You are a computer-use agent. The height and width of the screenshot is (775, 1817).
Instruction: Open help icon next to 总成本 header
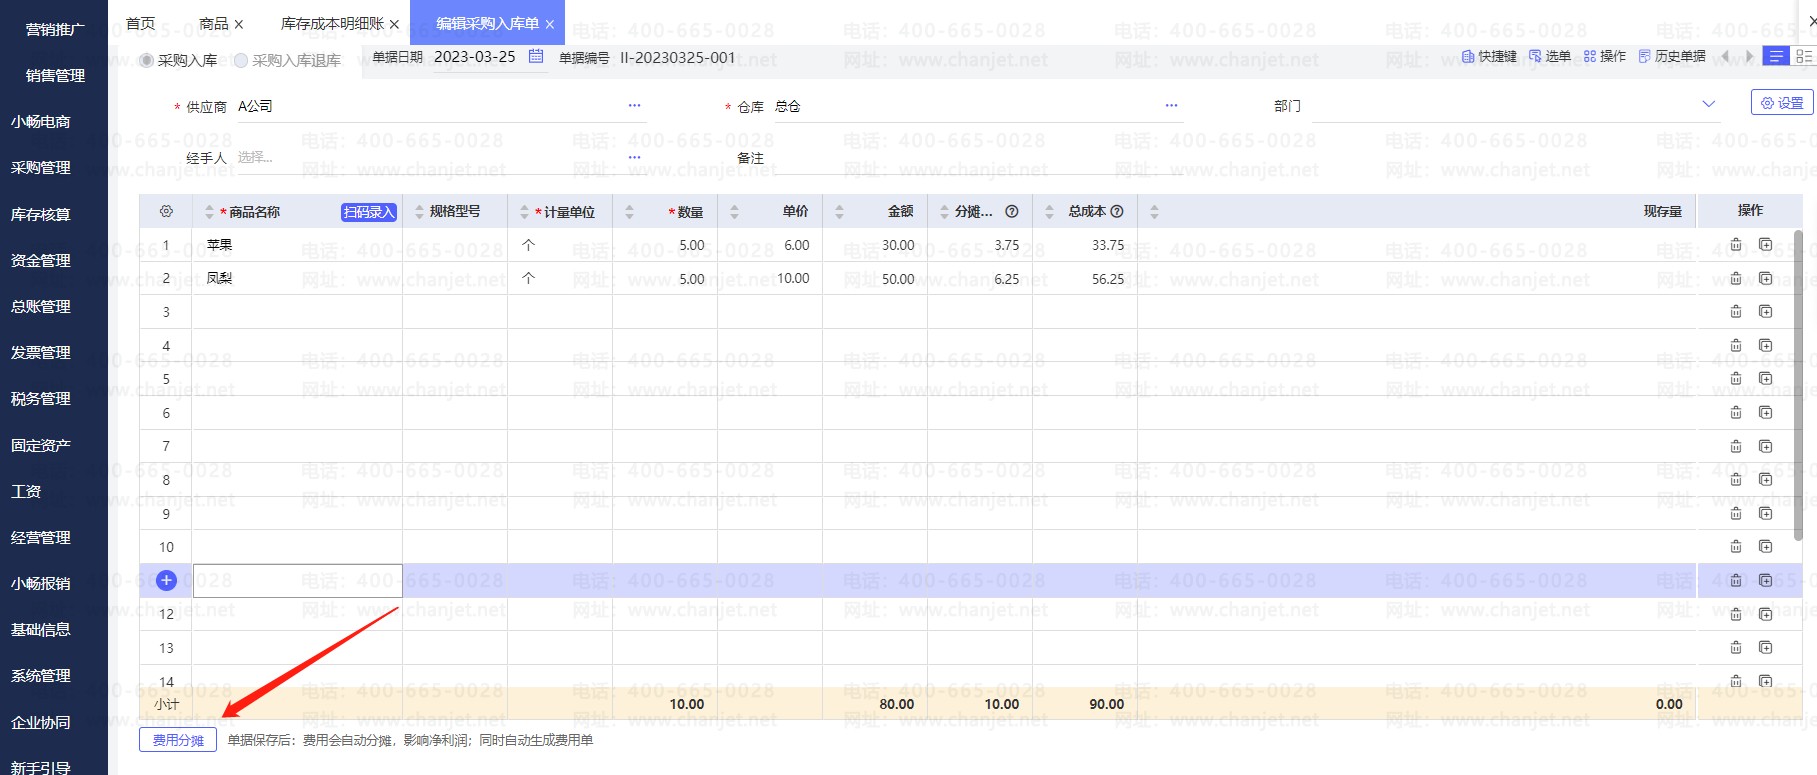(x=1117, y=212)
